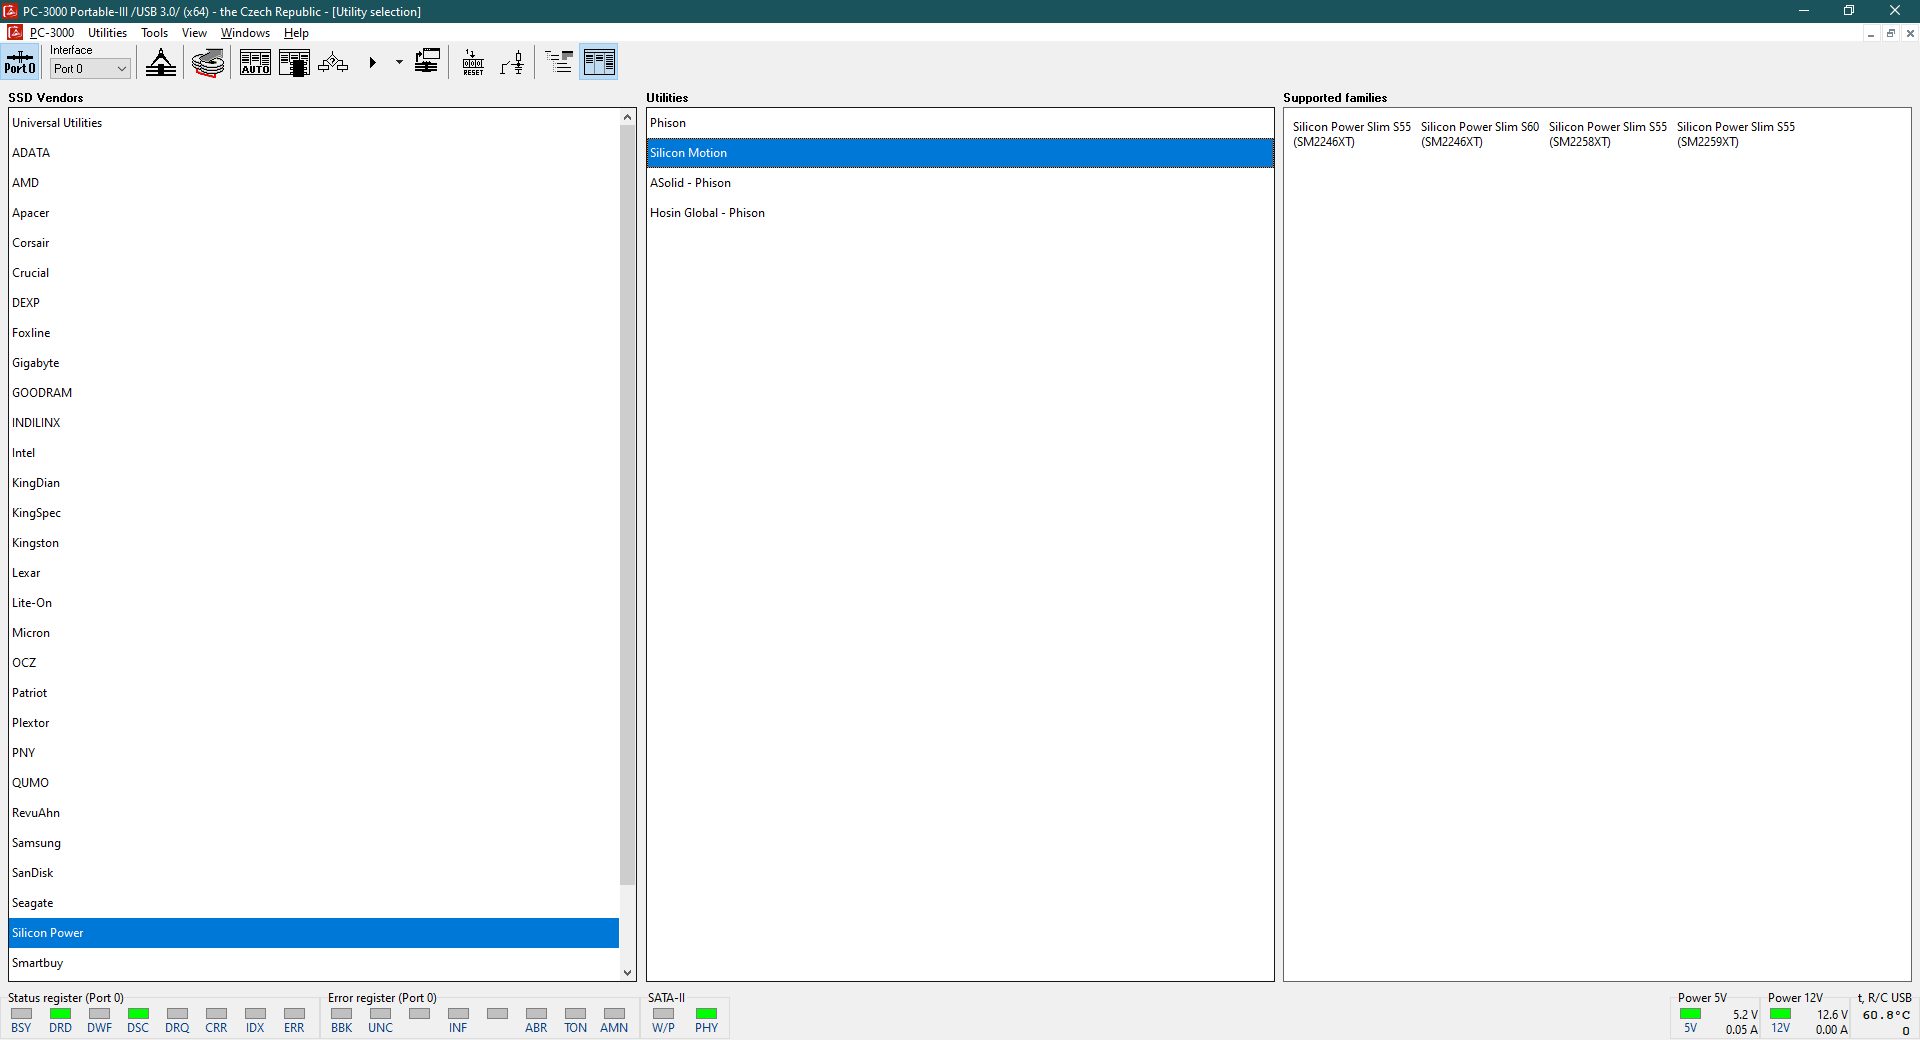The image size is (1920, 1040).
Task: Open the Utilities menu
Action: (107, 33)
